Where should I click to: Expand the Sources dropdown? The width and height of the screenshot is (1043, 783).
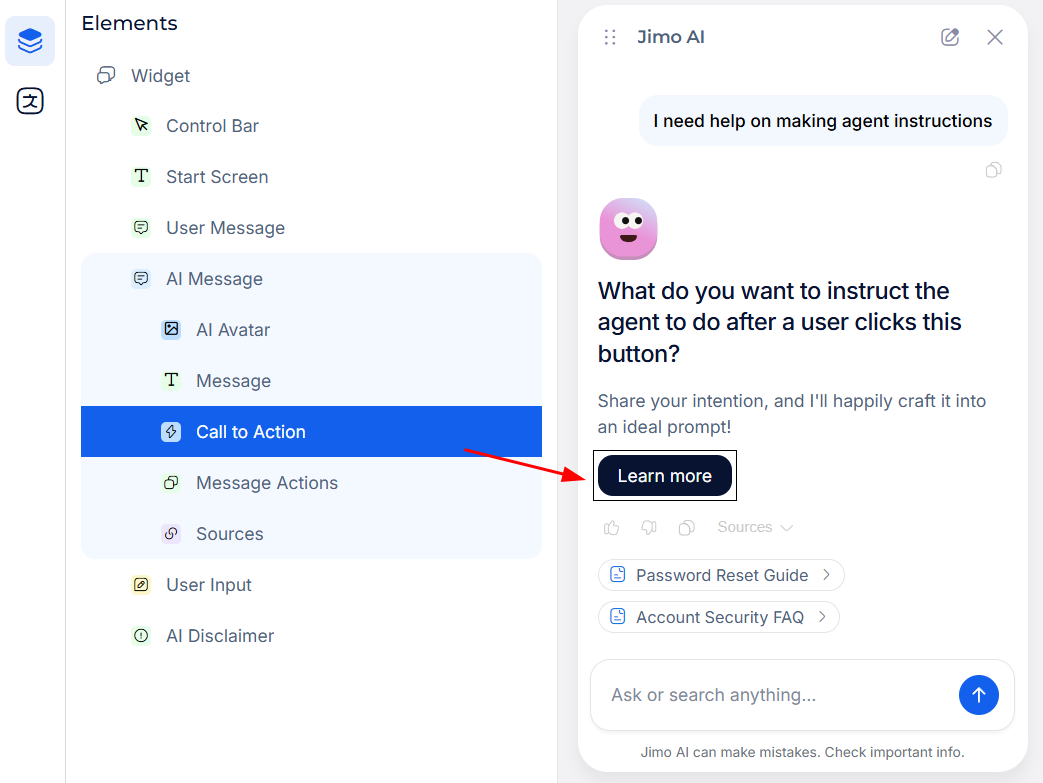(755, 527)
